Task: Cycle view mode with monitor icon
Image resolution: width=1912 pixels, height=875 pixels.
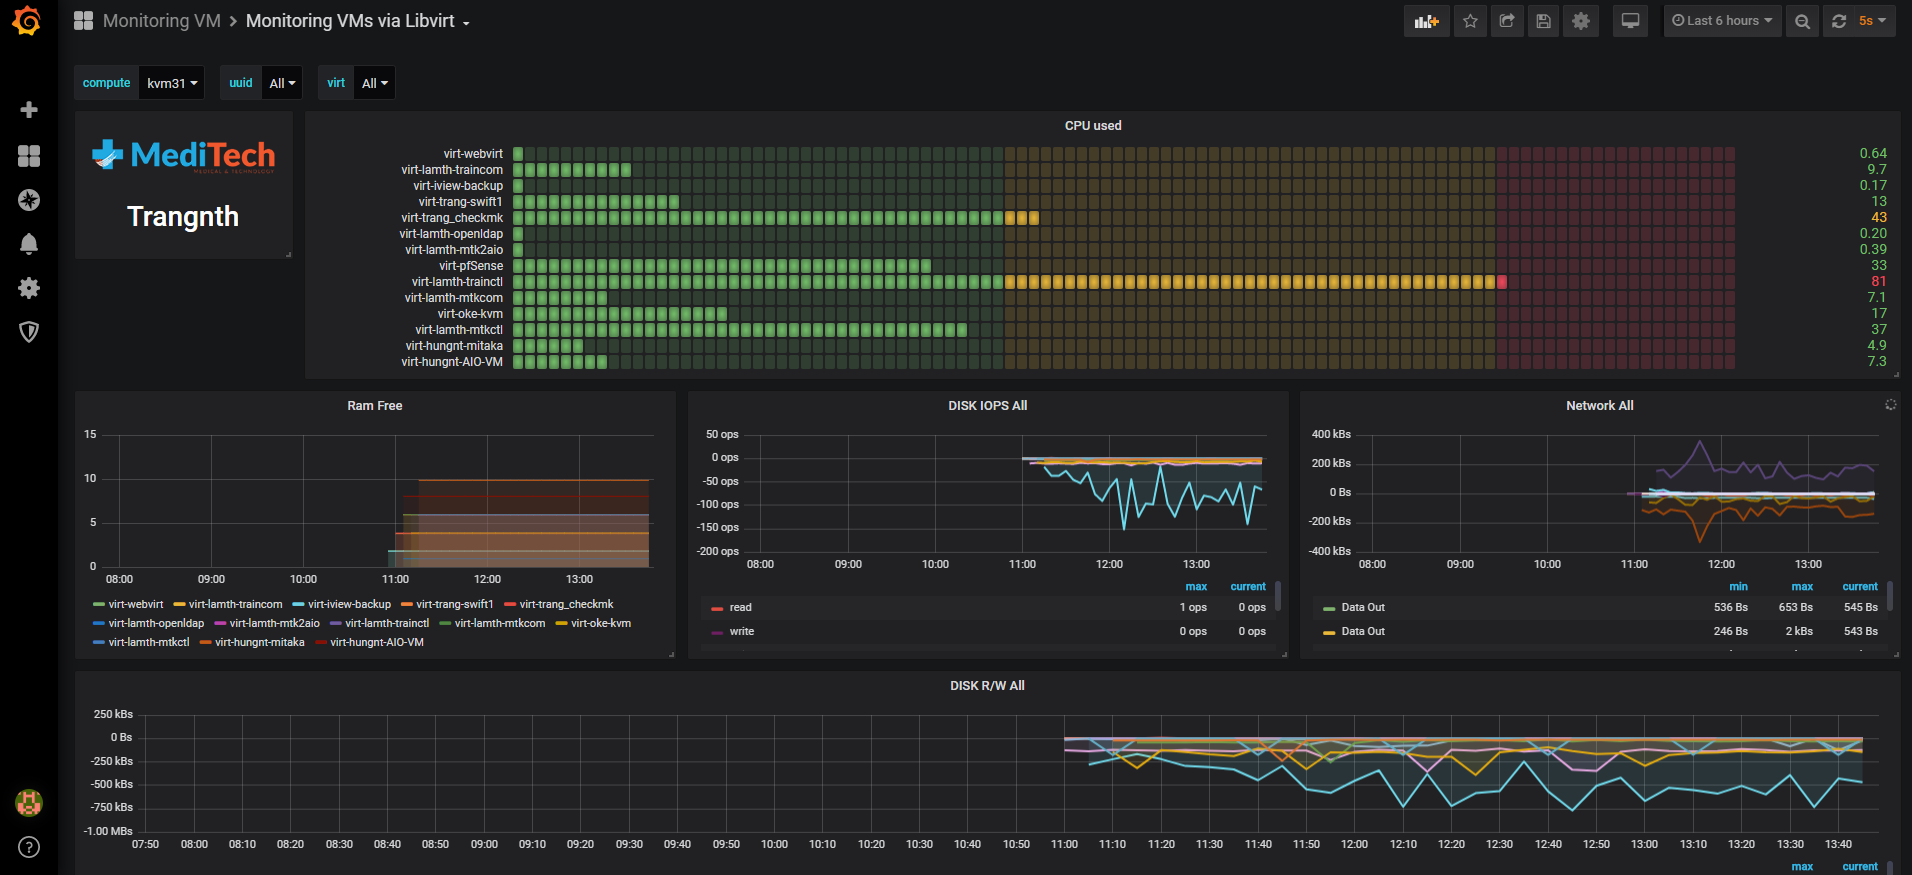Action: tap(1630, 21)
